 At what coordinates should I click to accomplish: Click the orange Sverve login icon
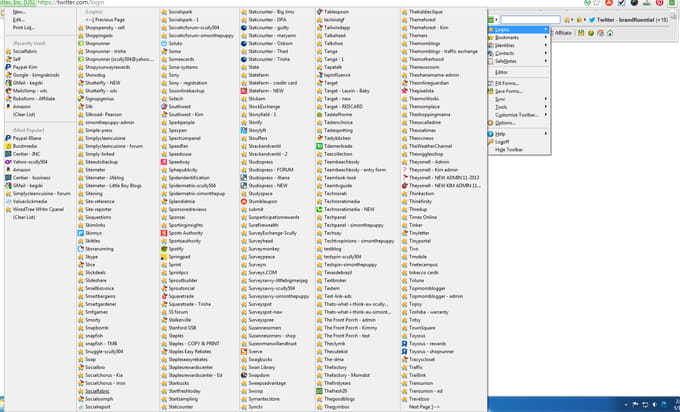244,351
